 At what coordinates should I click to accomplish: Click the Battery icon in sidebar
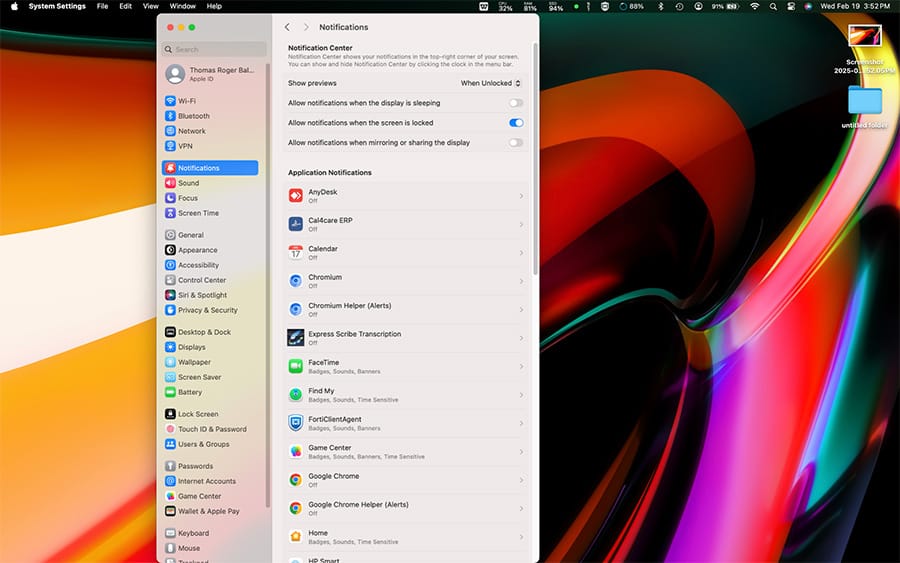pos(170,392)
